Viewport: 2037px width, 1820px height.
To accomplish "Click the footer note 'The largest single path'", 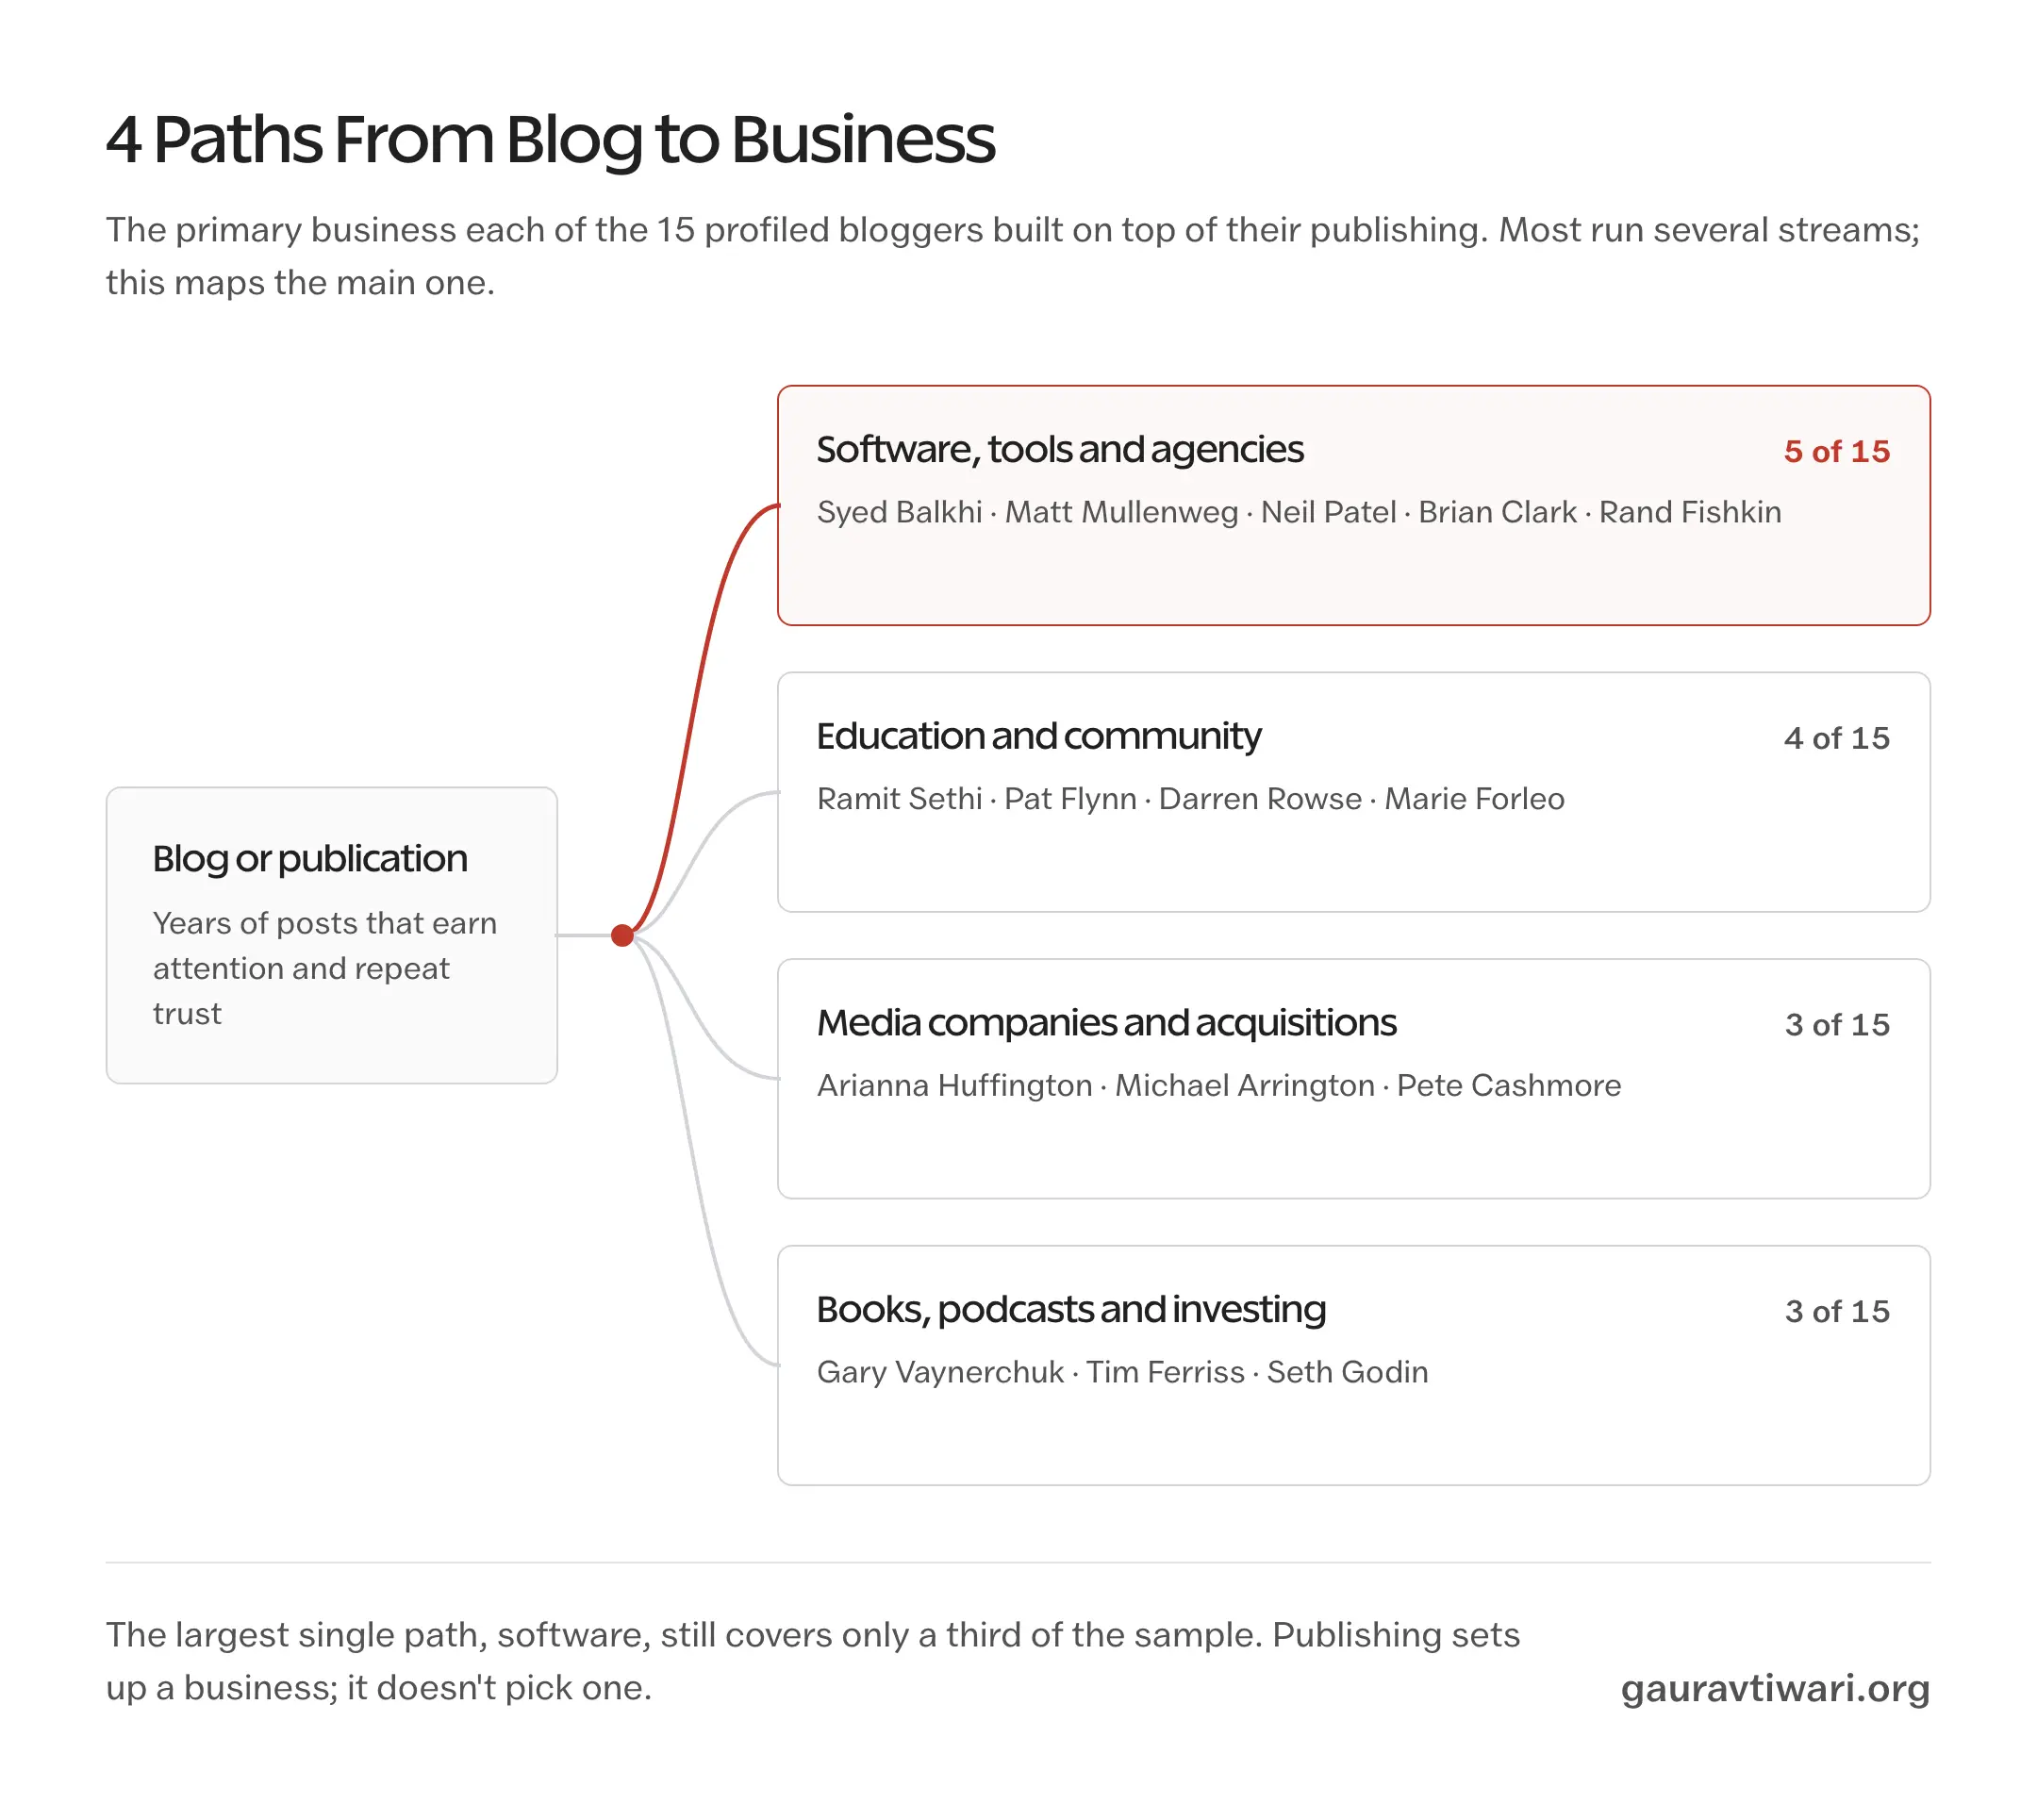I will (x=812, y=1662).
